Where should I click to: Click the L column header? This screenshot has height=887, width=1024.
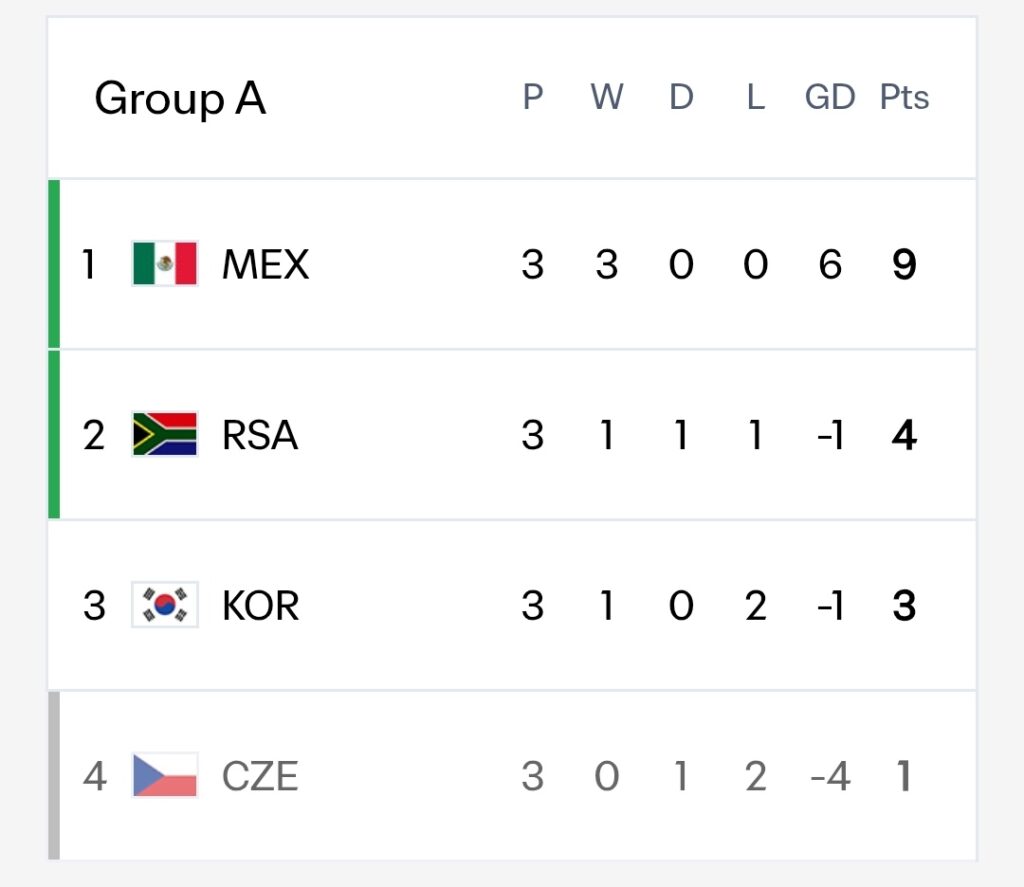[756, 97]
